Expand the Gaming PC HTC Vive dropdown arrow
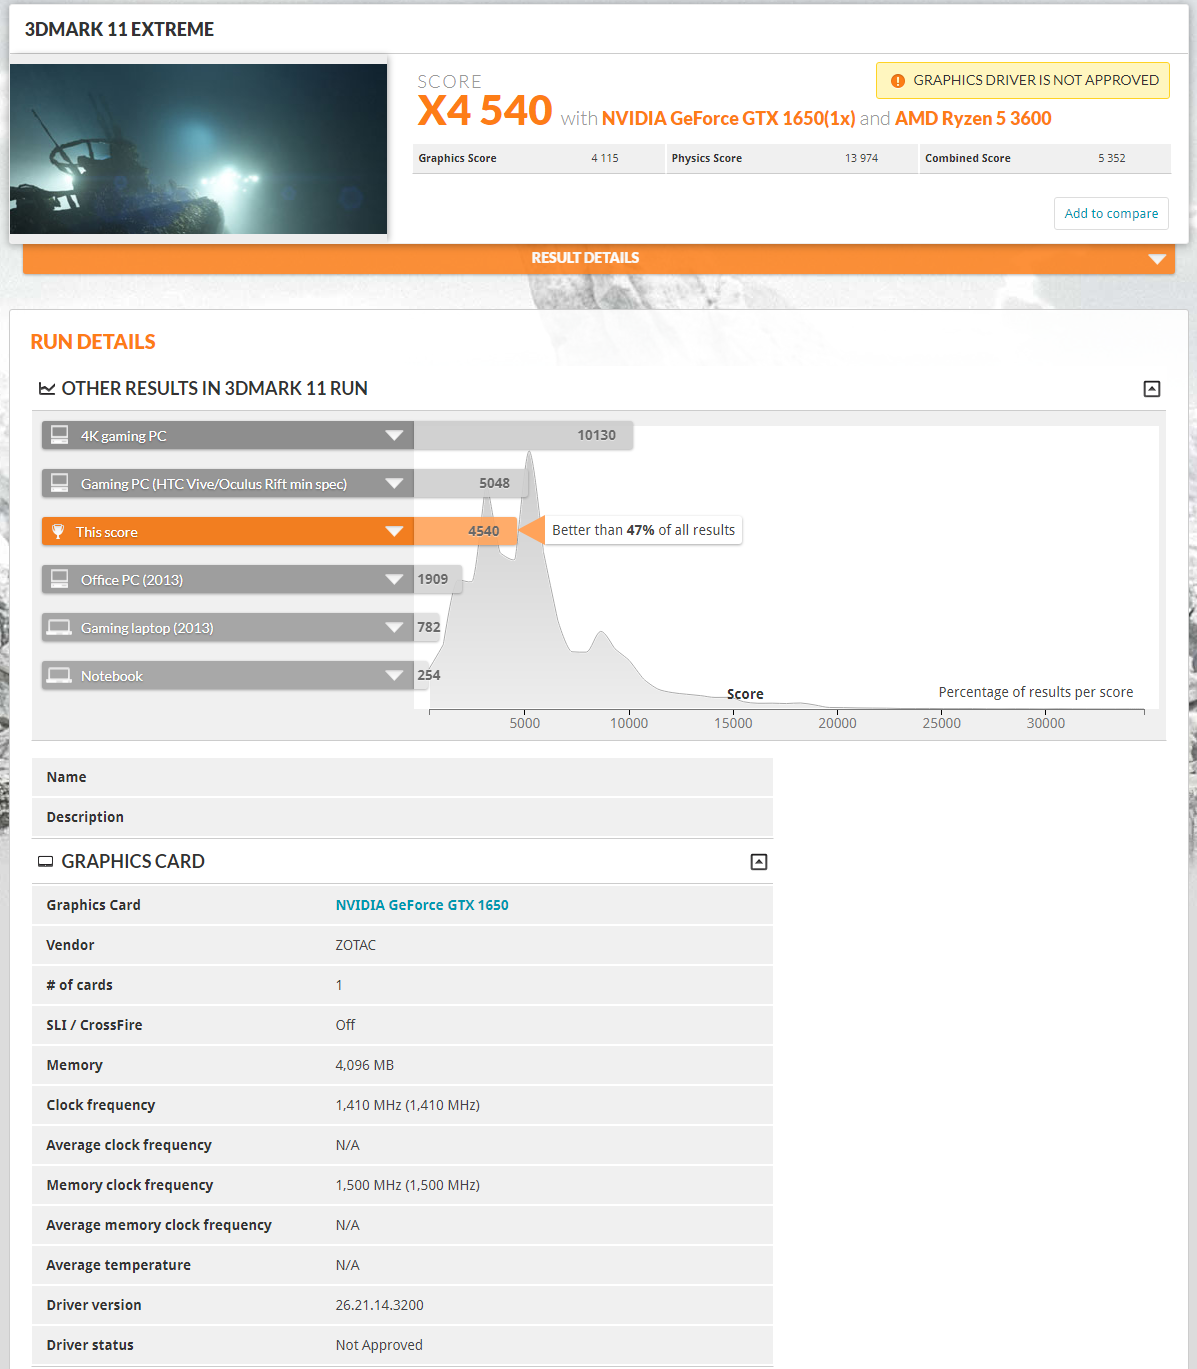The image size is (1197, 1369). tap(394, 484)
